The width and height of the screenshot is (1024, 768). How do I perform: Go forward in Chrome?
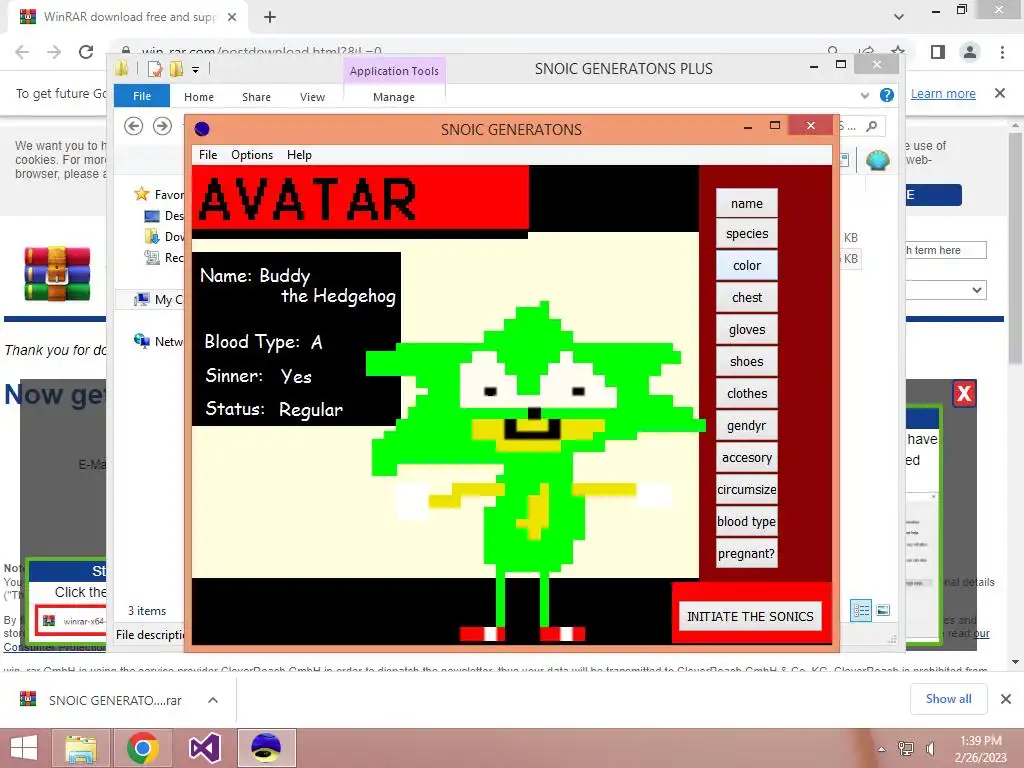pyautogui.click(x=54, y=52)
